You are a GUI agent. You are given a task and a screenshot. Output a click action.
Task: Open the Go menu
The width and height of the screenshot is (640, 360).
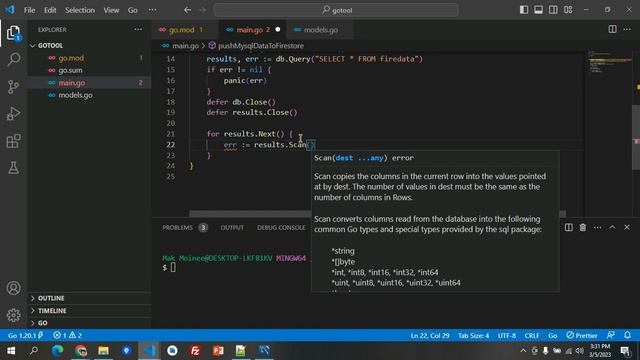coord(133,10)
